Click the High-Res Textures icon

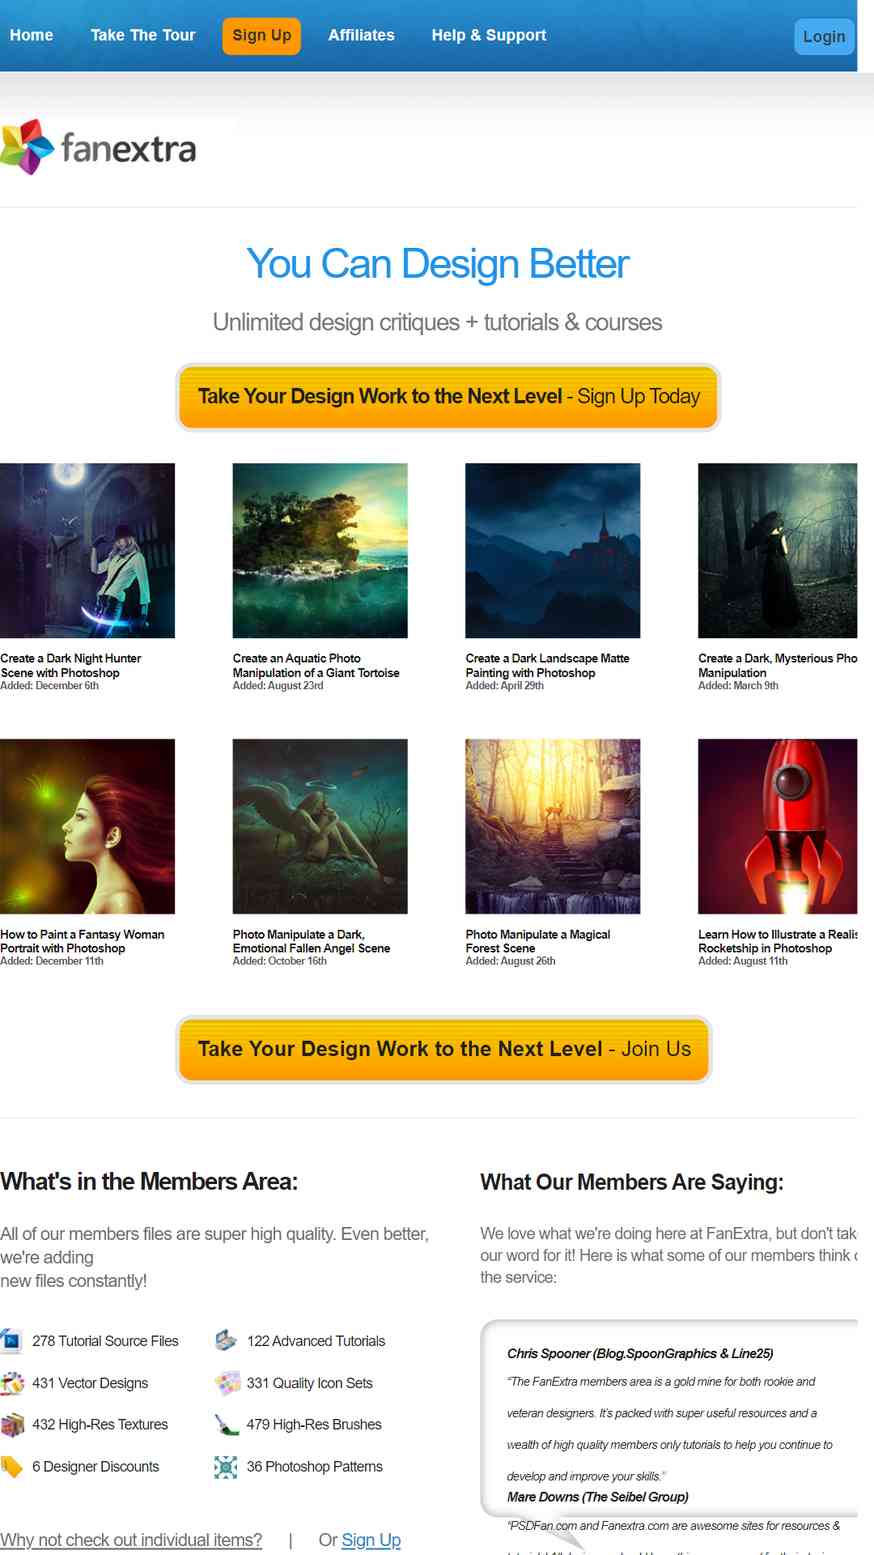coord(11,1425)
